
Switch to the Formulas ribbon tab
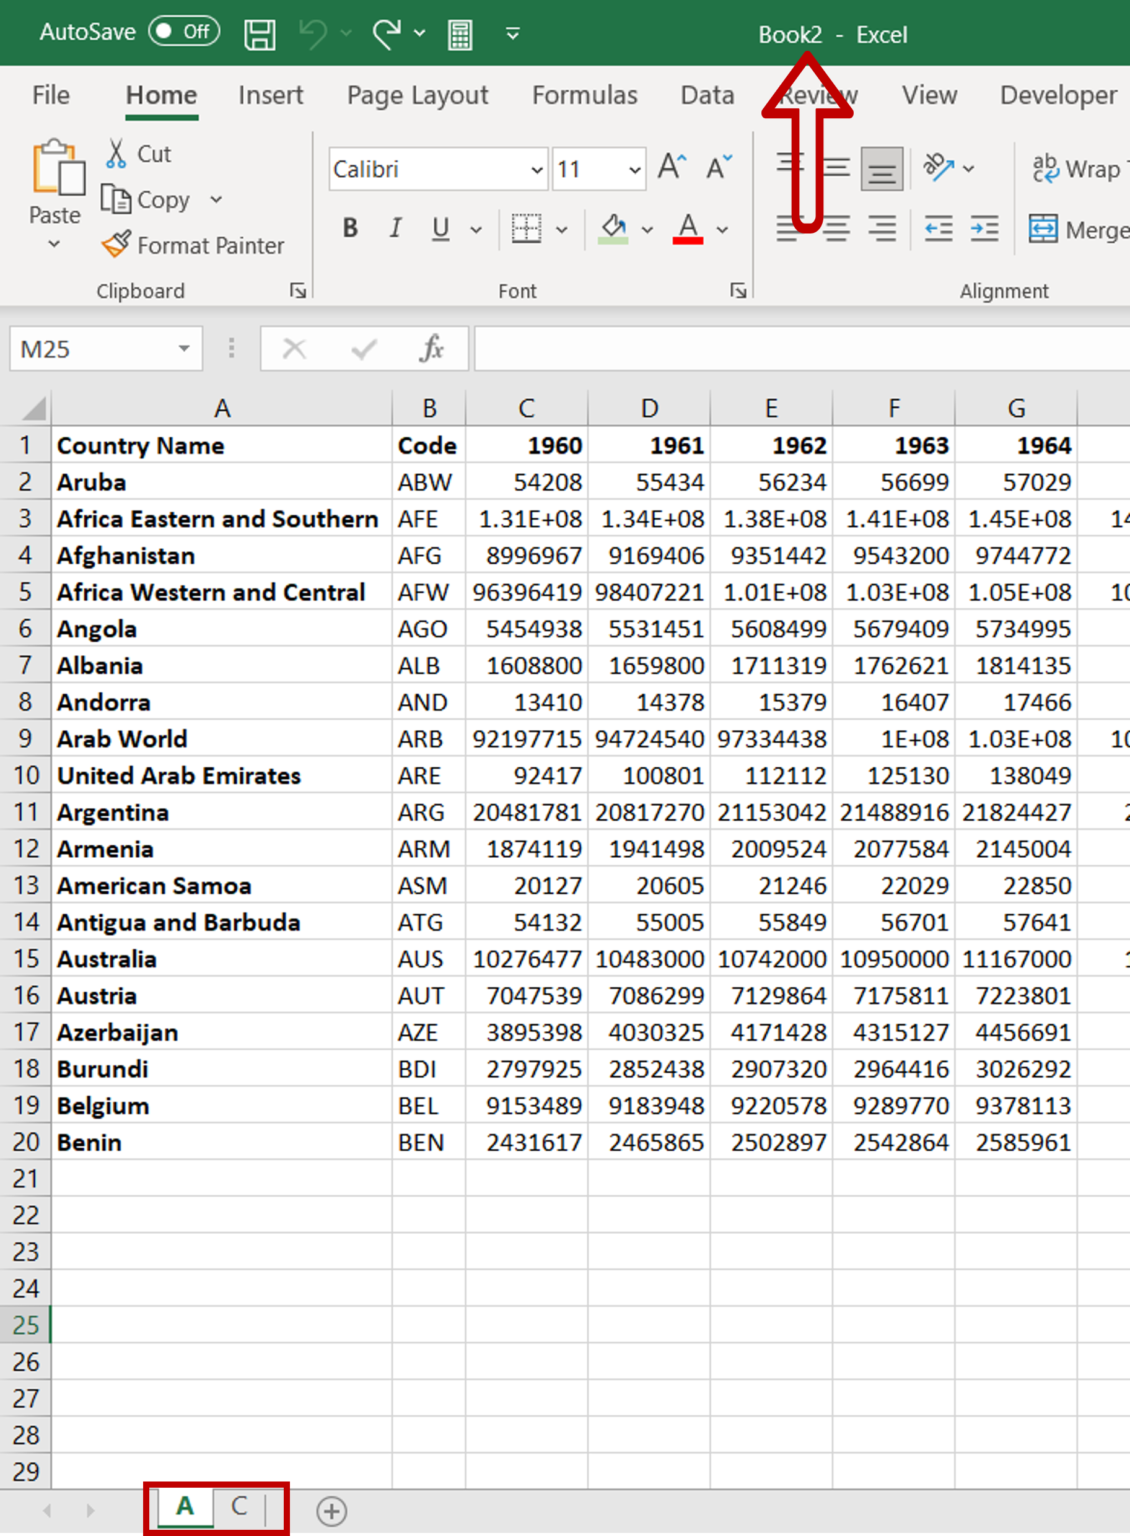coord(584,95)
